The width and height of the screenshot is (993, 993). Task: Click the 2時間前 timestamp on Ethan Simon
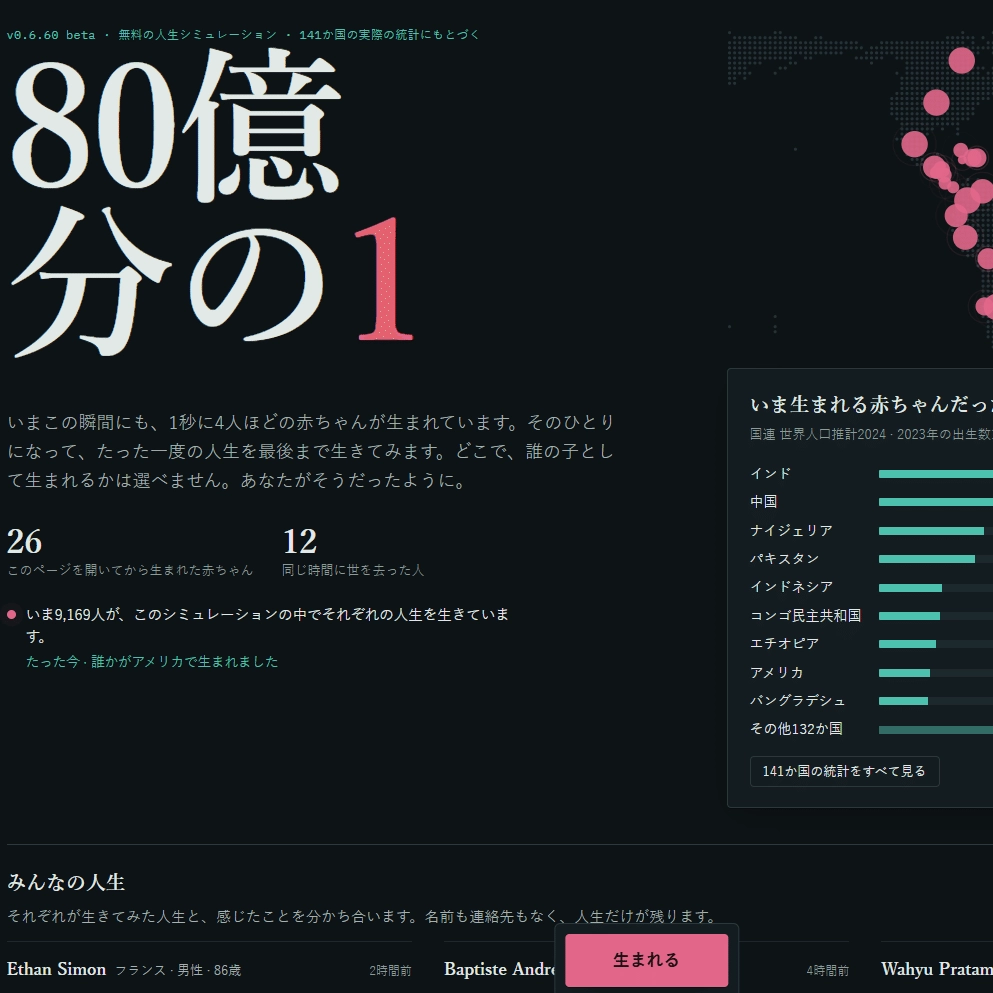pos(390,970)
